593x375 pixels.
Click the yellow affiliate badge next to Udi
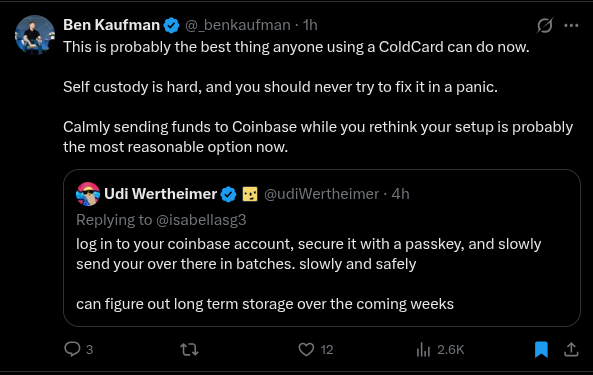[250, 194]
